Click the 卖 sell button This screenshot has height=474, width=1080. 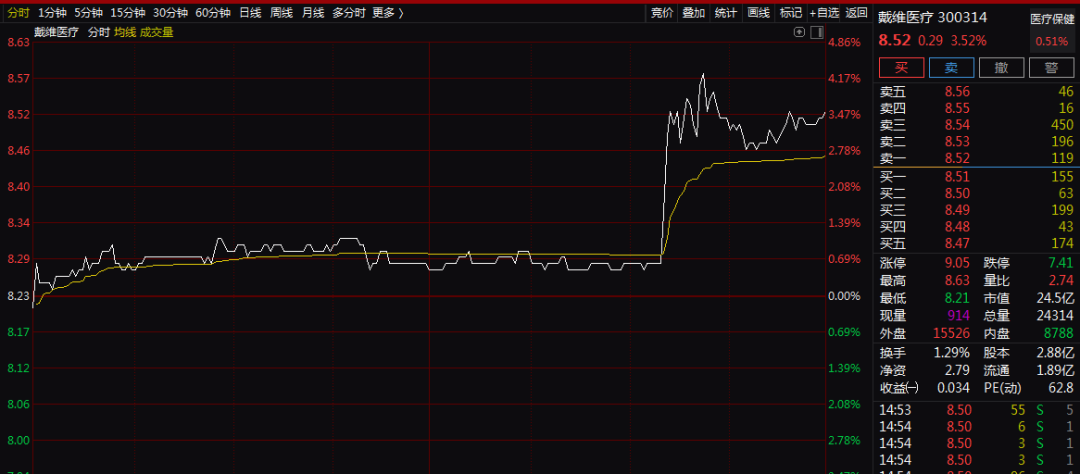[x=951, y=68]
